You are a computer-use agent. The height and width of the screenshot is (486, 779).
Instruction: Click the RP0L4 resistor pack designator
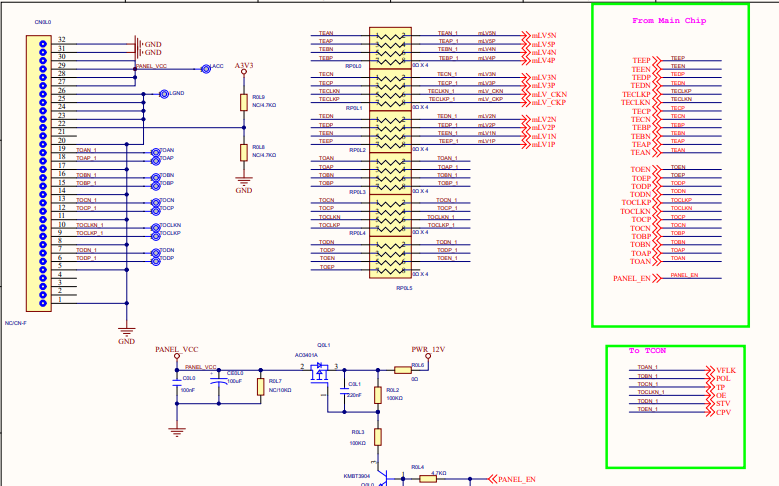tap(357, 233)
